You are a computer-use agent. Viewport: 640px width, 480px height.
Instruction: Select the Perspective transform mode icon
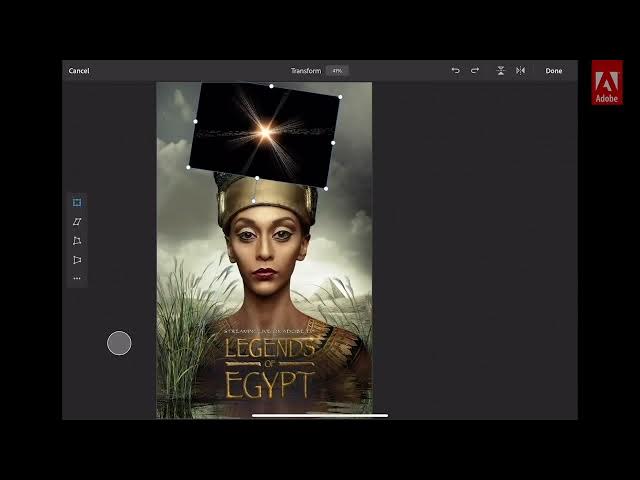tap(77, 260)
